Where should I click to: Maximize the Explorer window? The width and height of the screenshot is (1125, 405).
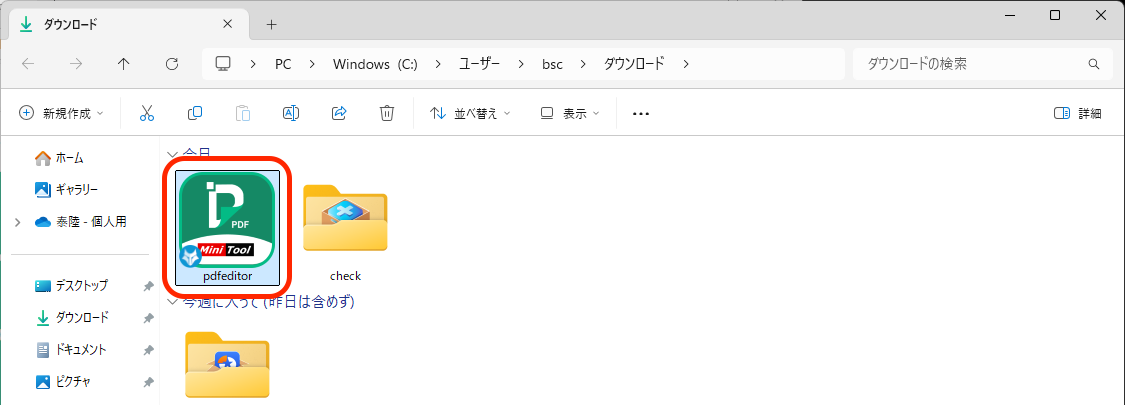coord(1055,16)
